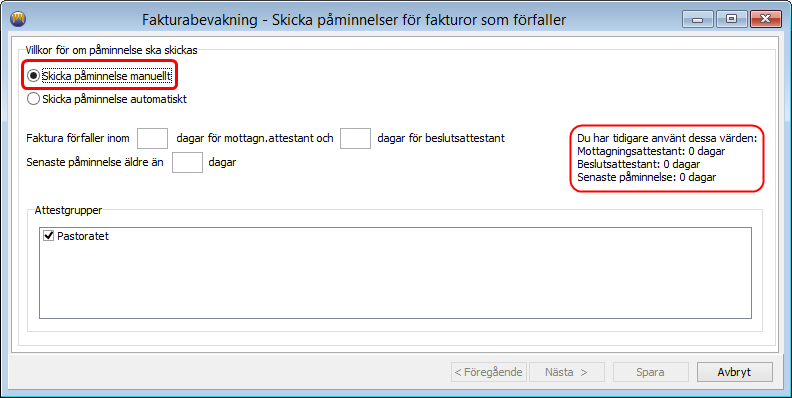Click Skicka påminnelse automatiskt label text
The width and height of the screenshot is (792, 398).
click(115, 99)
